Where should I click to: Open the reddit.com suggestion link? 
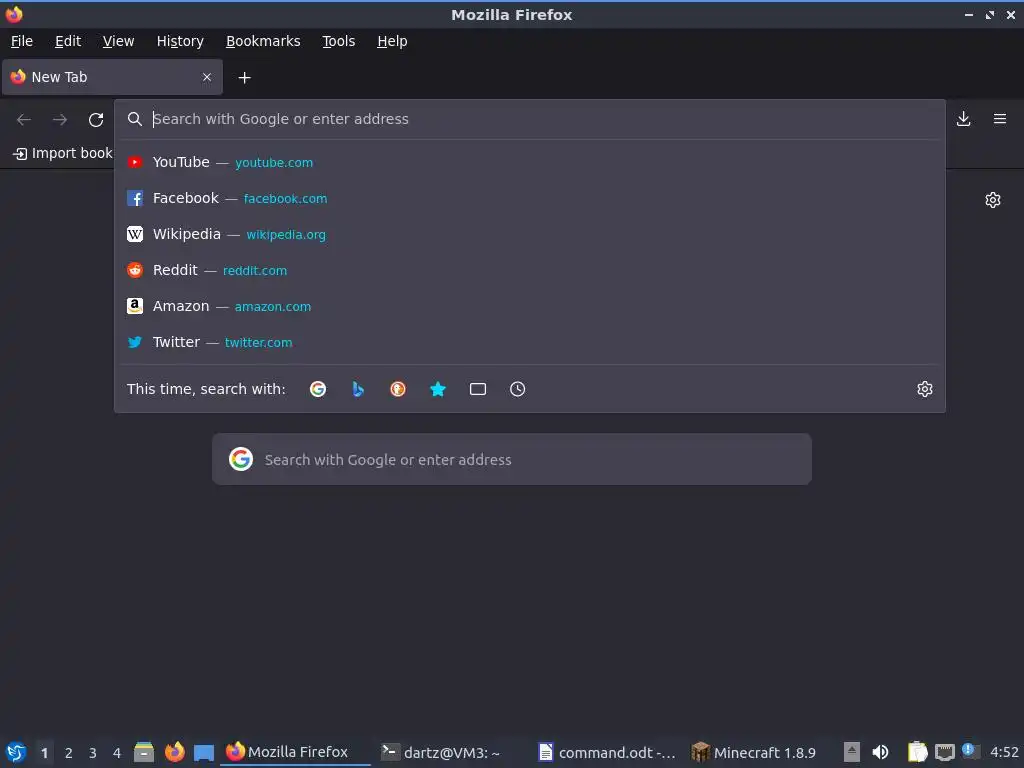tap(255, 270)
